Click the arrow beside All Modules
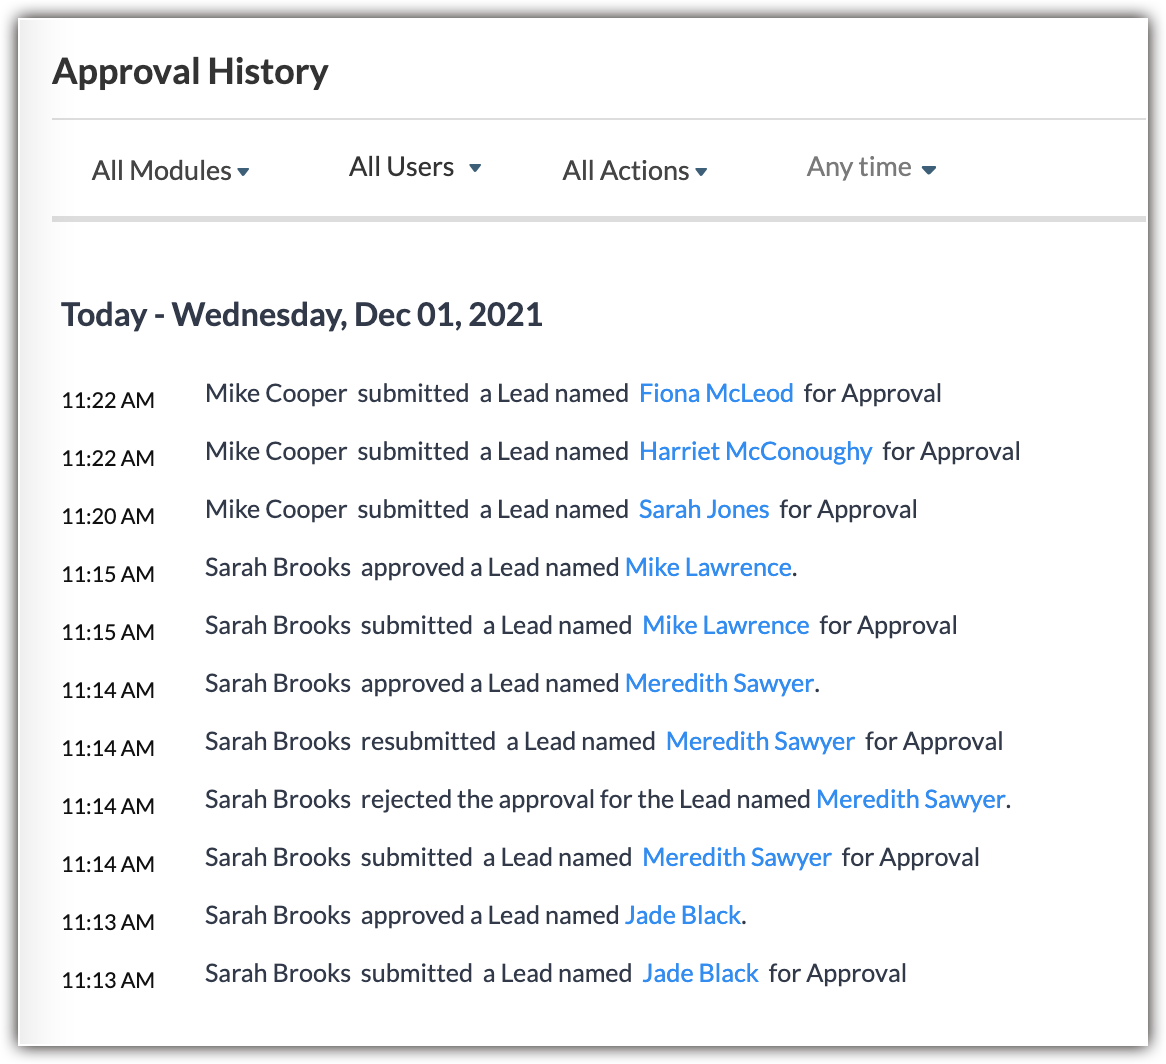The image size is (1166, 1064). tap(243, 173)
